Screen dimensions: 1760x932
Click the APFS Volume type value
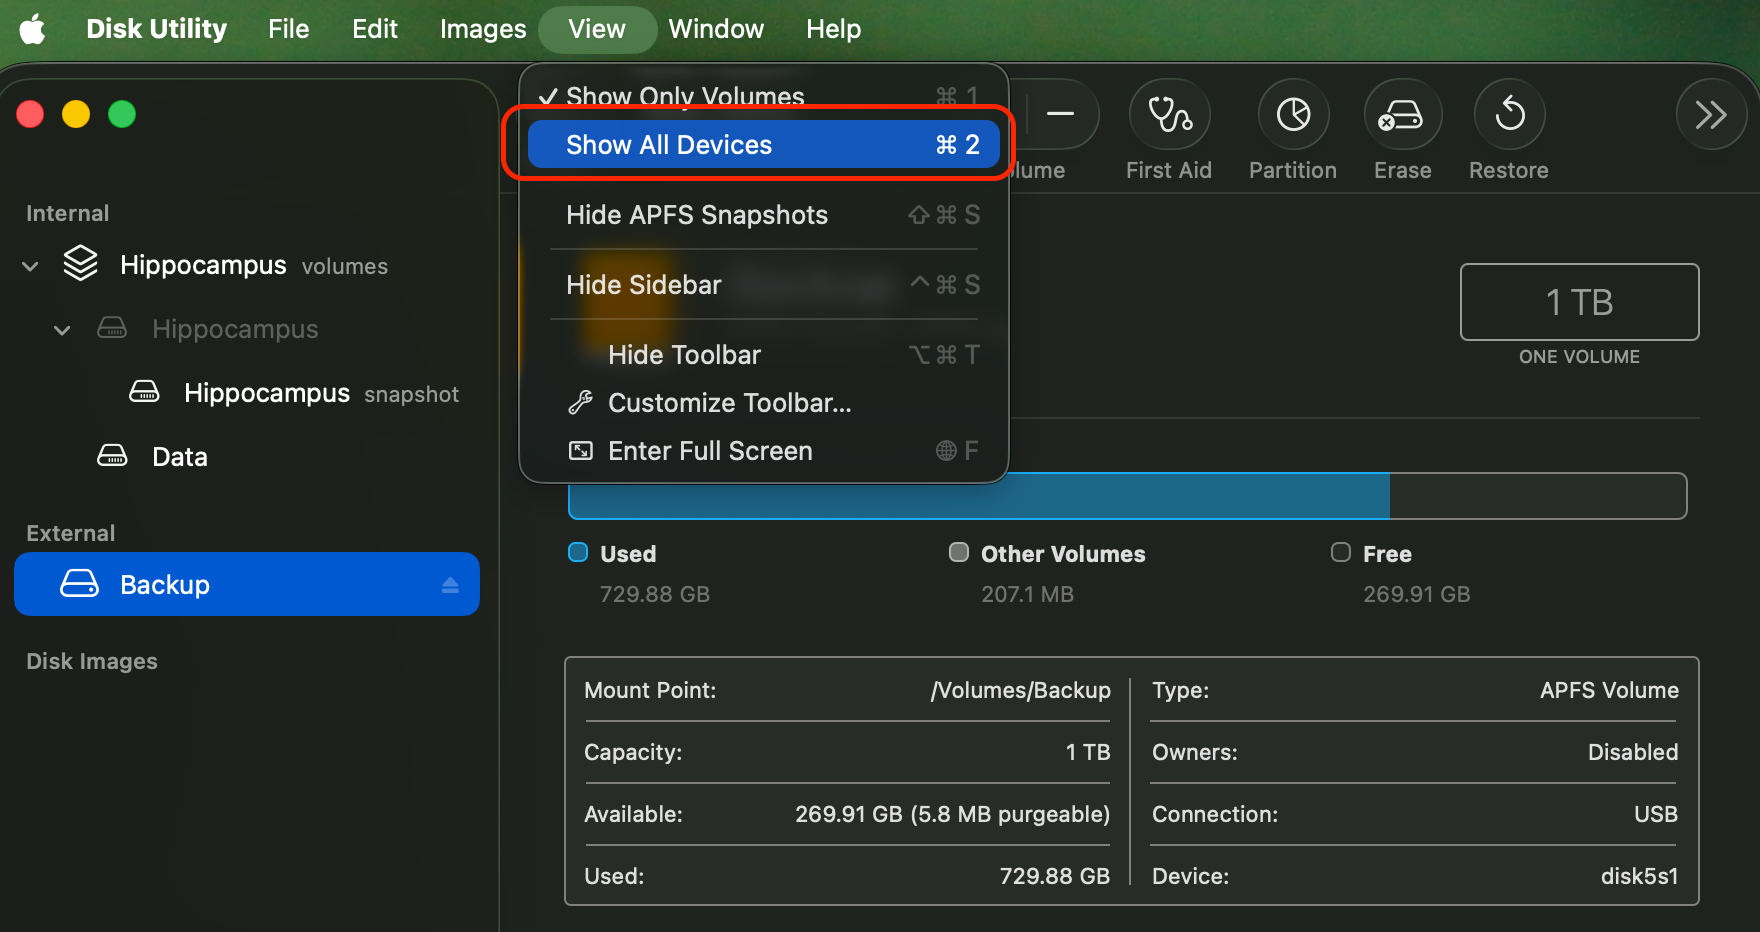coord(1609,691)
